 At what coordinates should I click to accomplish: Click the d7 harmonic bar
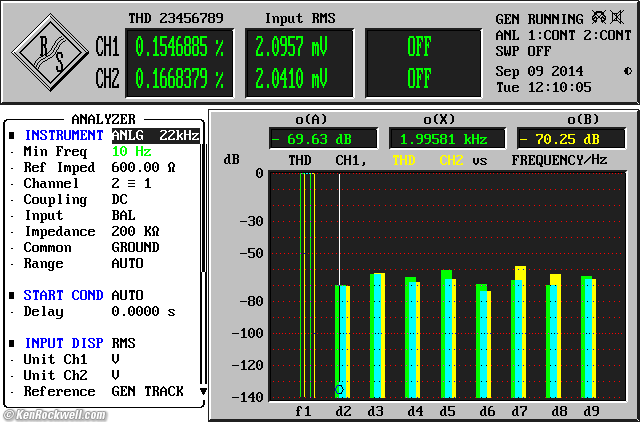[518, 331]
